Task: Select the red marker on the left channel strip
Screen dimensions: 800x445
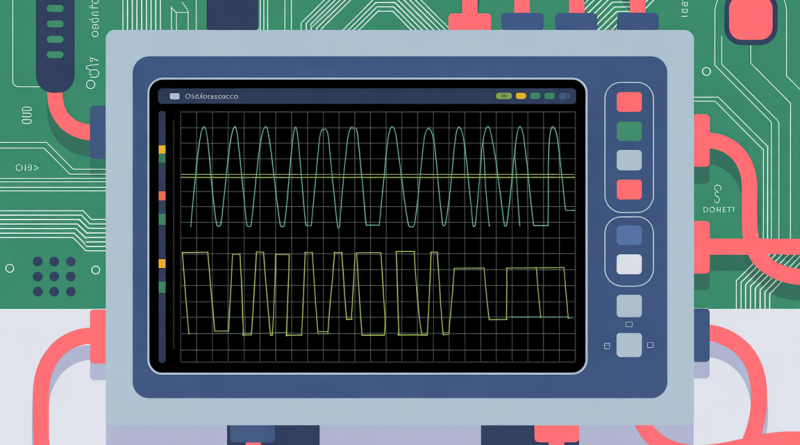Action: tap(162, 196)
